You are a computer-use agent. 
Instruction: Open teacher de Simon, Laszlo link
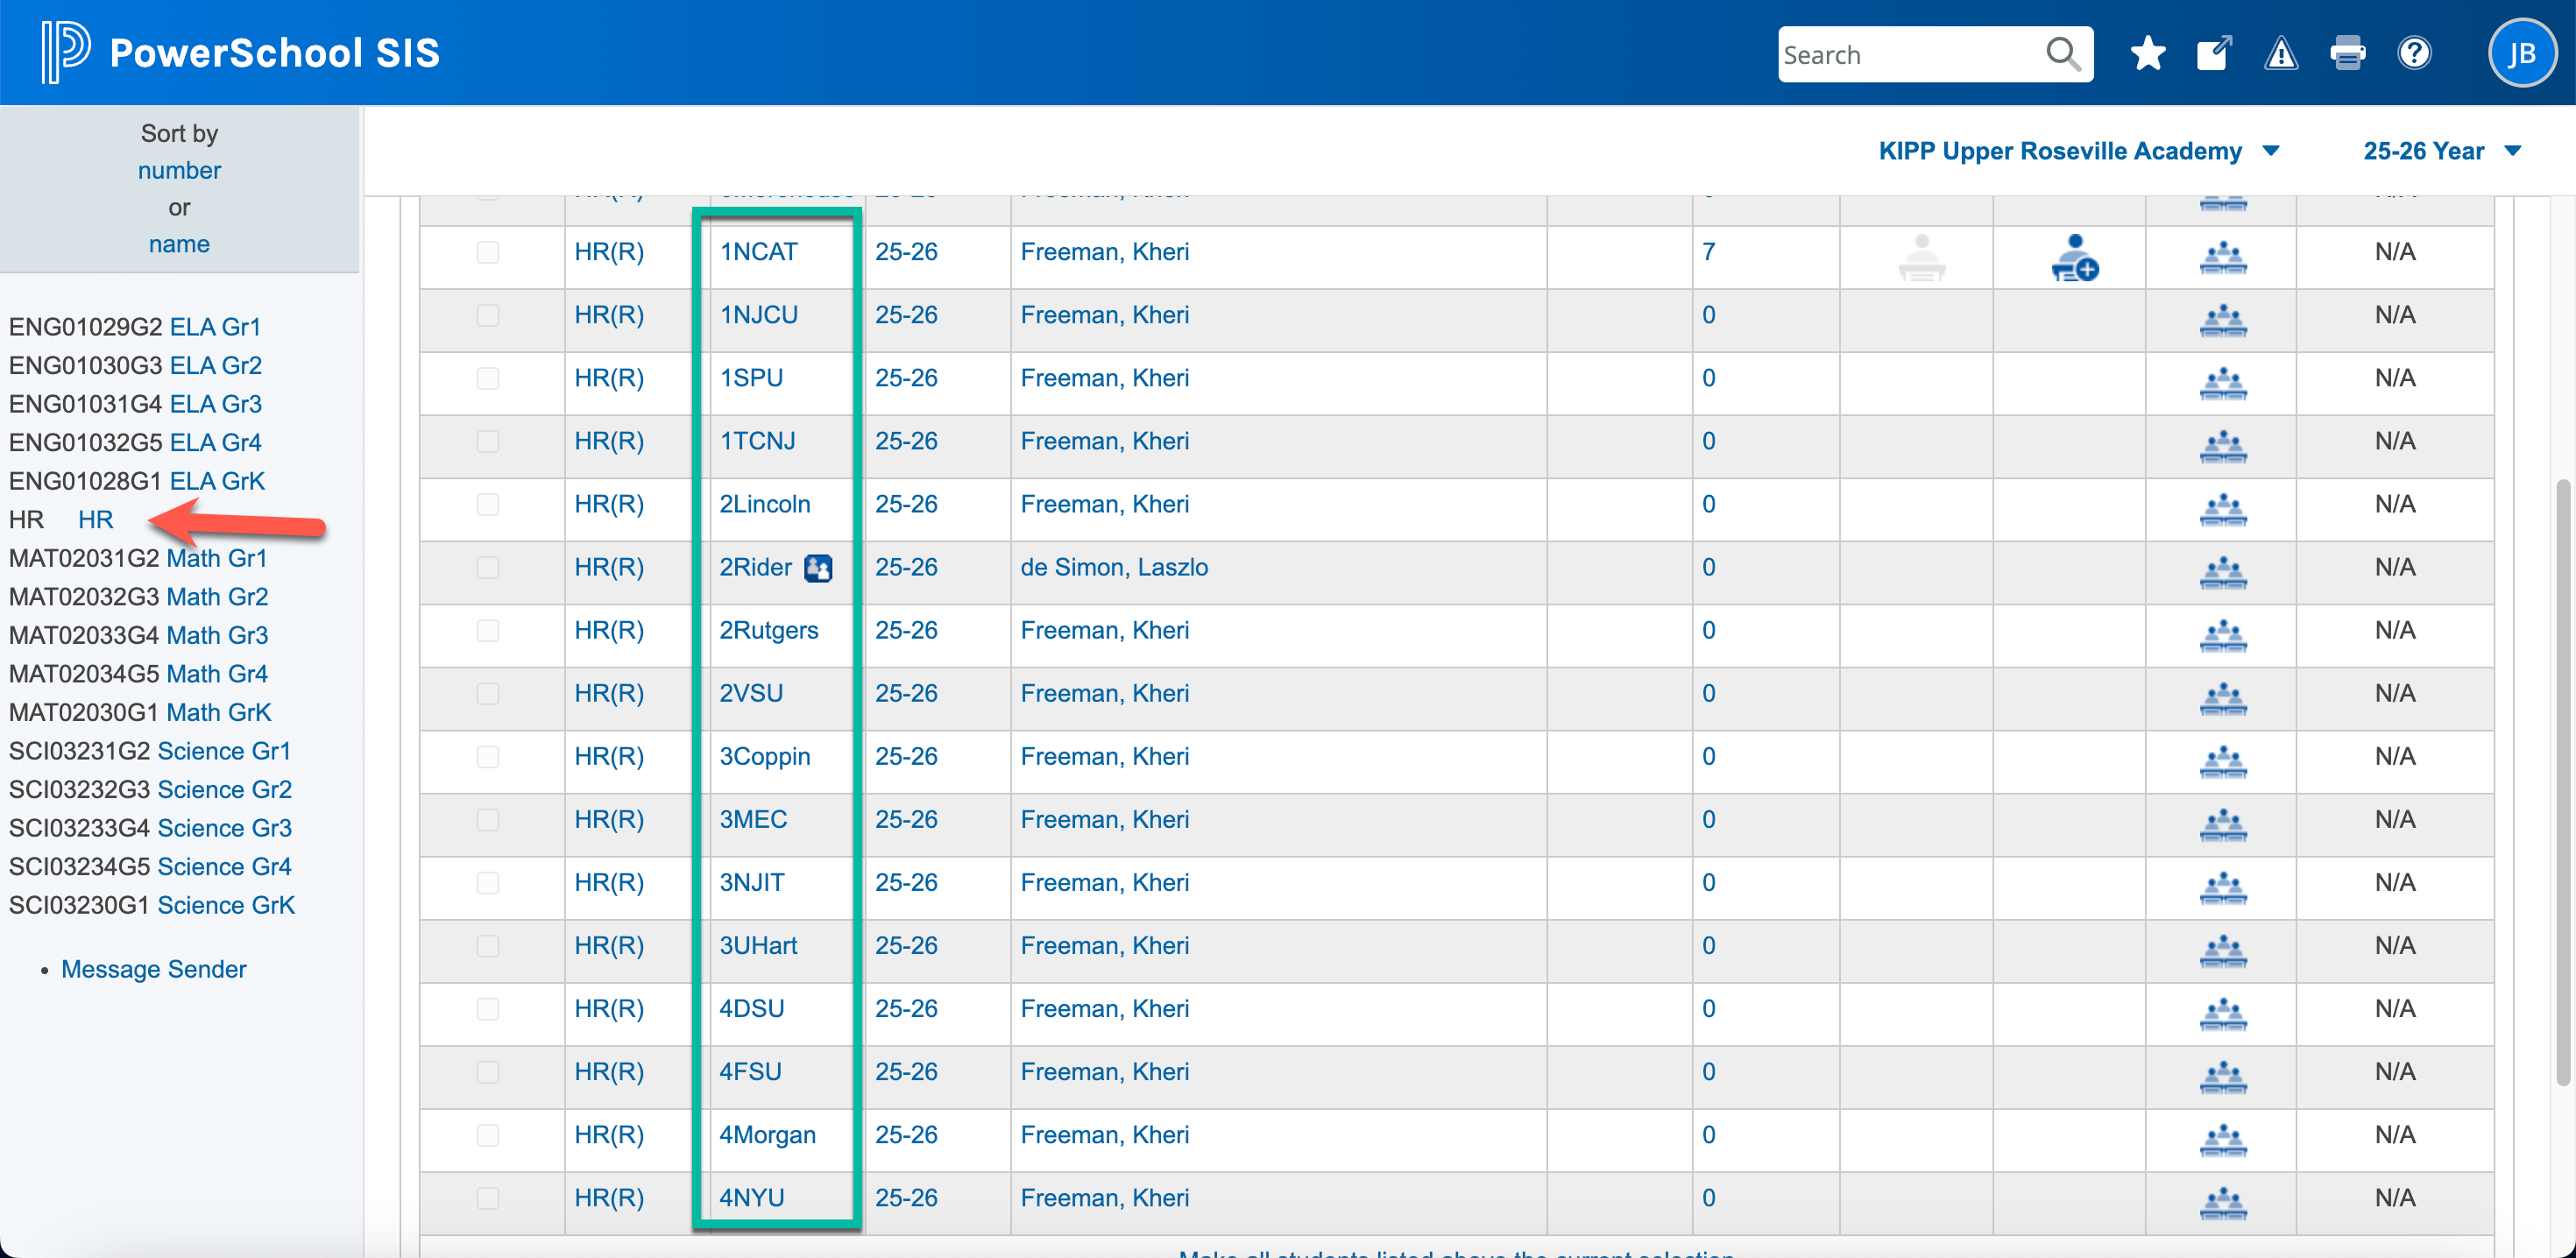click(1114, 567)
